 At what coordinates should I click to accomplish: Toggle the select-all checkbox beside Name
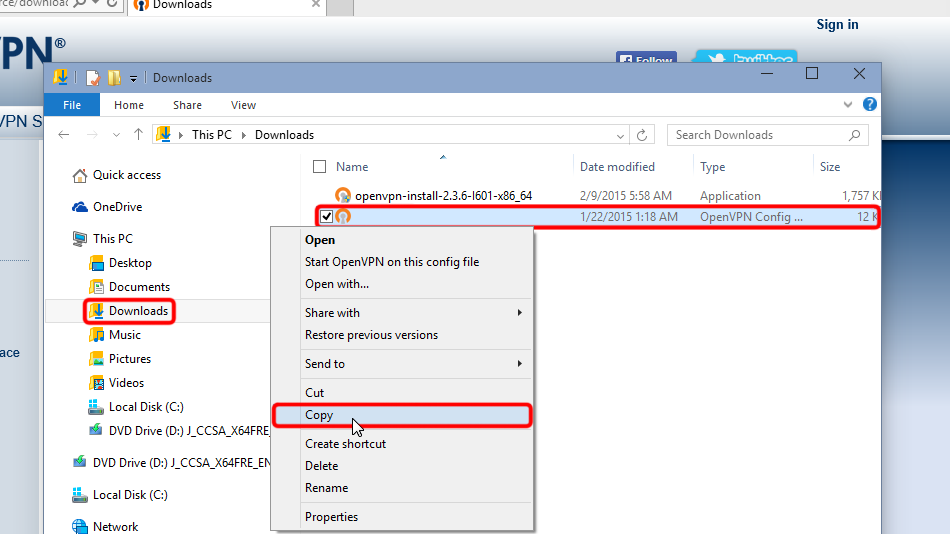319,167
